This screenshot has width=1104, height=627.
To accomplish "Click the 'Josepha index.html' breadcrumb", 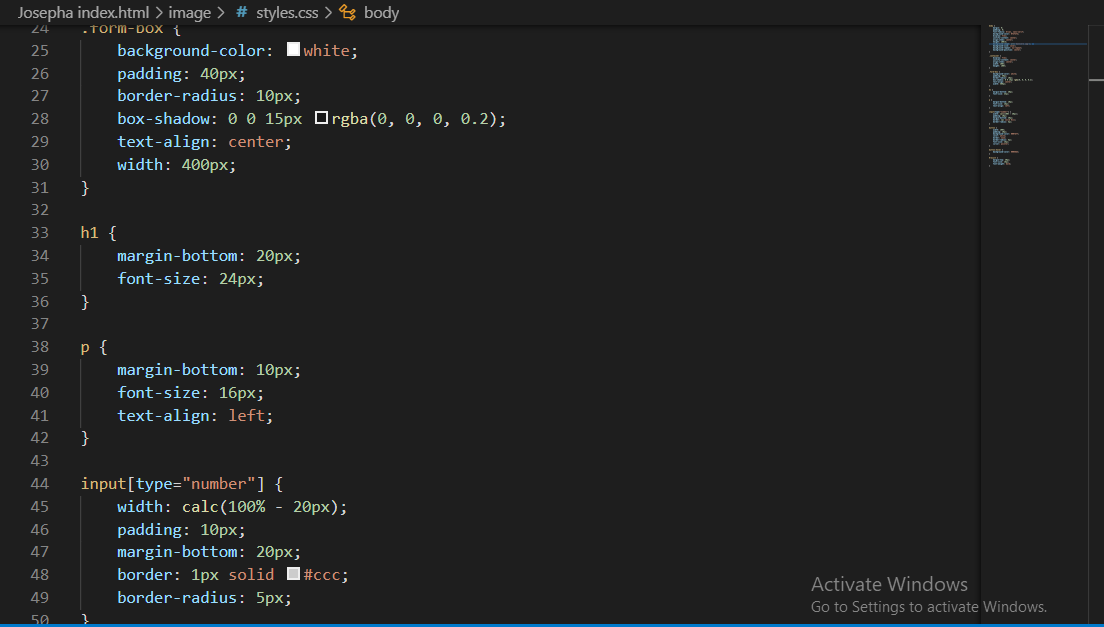I will pyautogui.click(x=83, y=13).
